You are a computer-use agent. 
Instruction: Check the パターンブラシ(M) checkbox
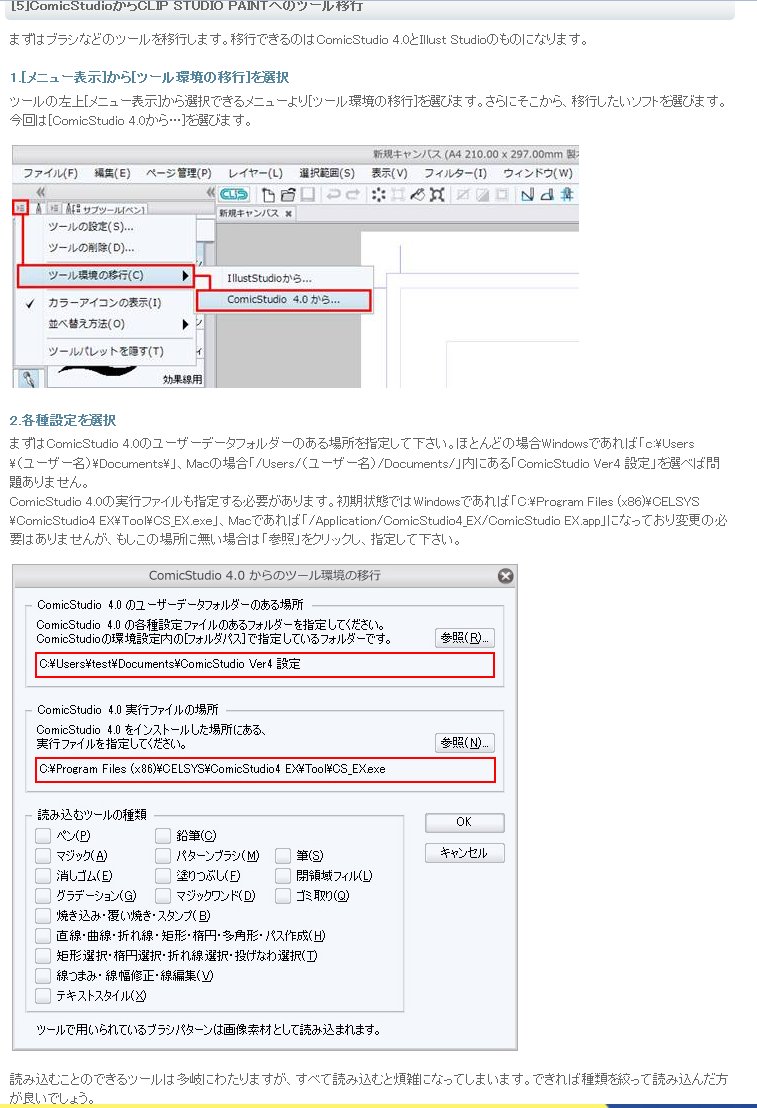(x=163, y=856)
